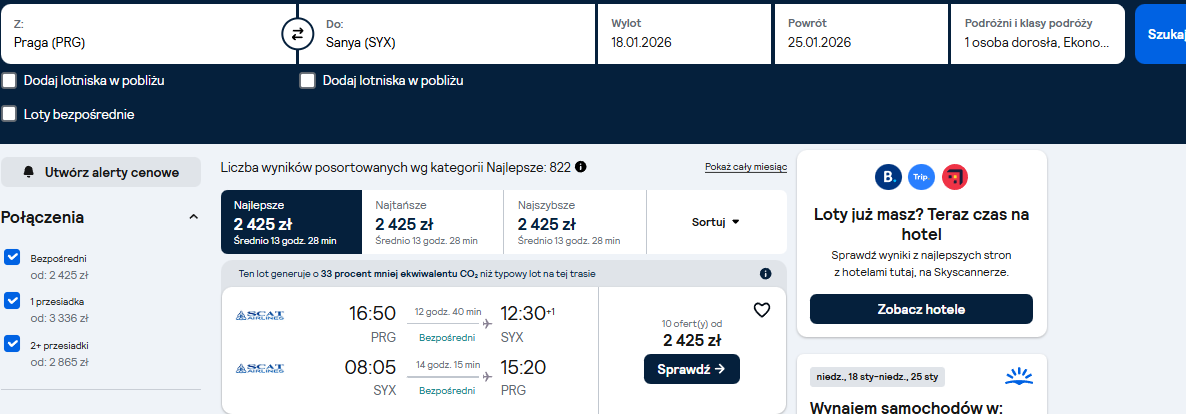Click the Sprawdź button
Image resolution: width=1186 pixels, height=414 pixels.
[x=692, y=369]
